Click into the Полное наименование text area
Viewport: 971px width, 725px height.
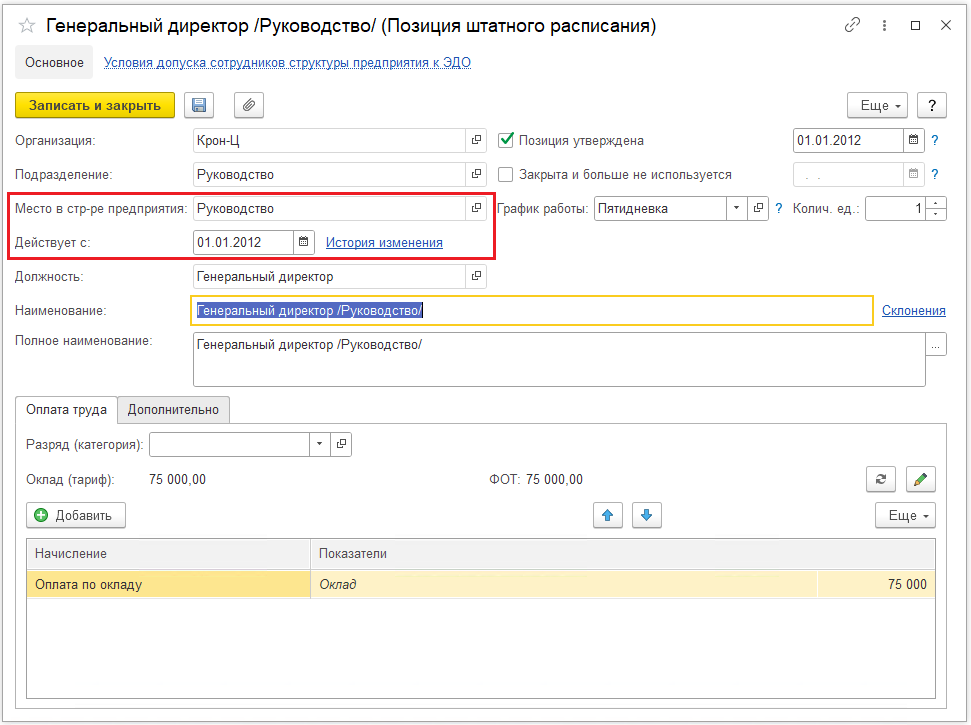coord(559,360)
